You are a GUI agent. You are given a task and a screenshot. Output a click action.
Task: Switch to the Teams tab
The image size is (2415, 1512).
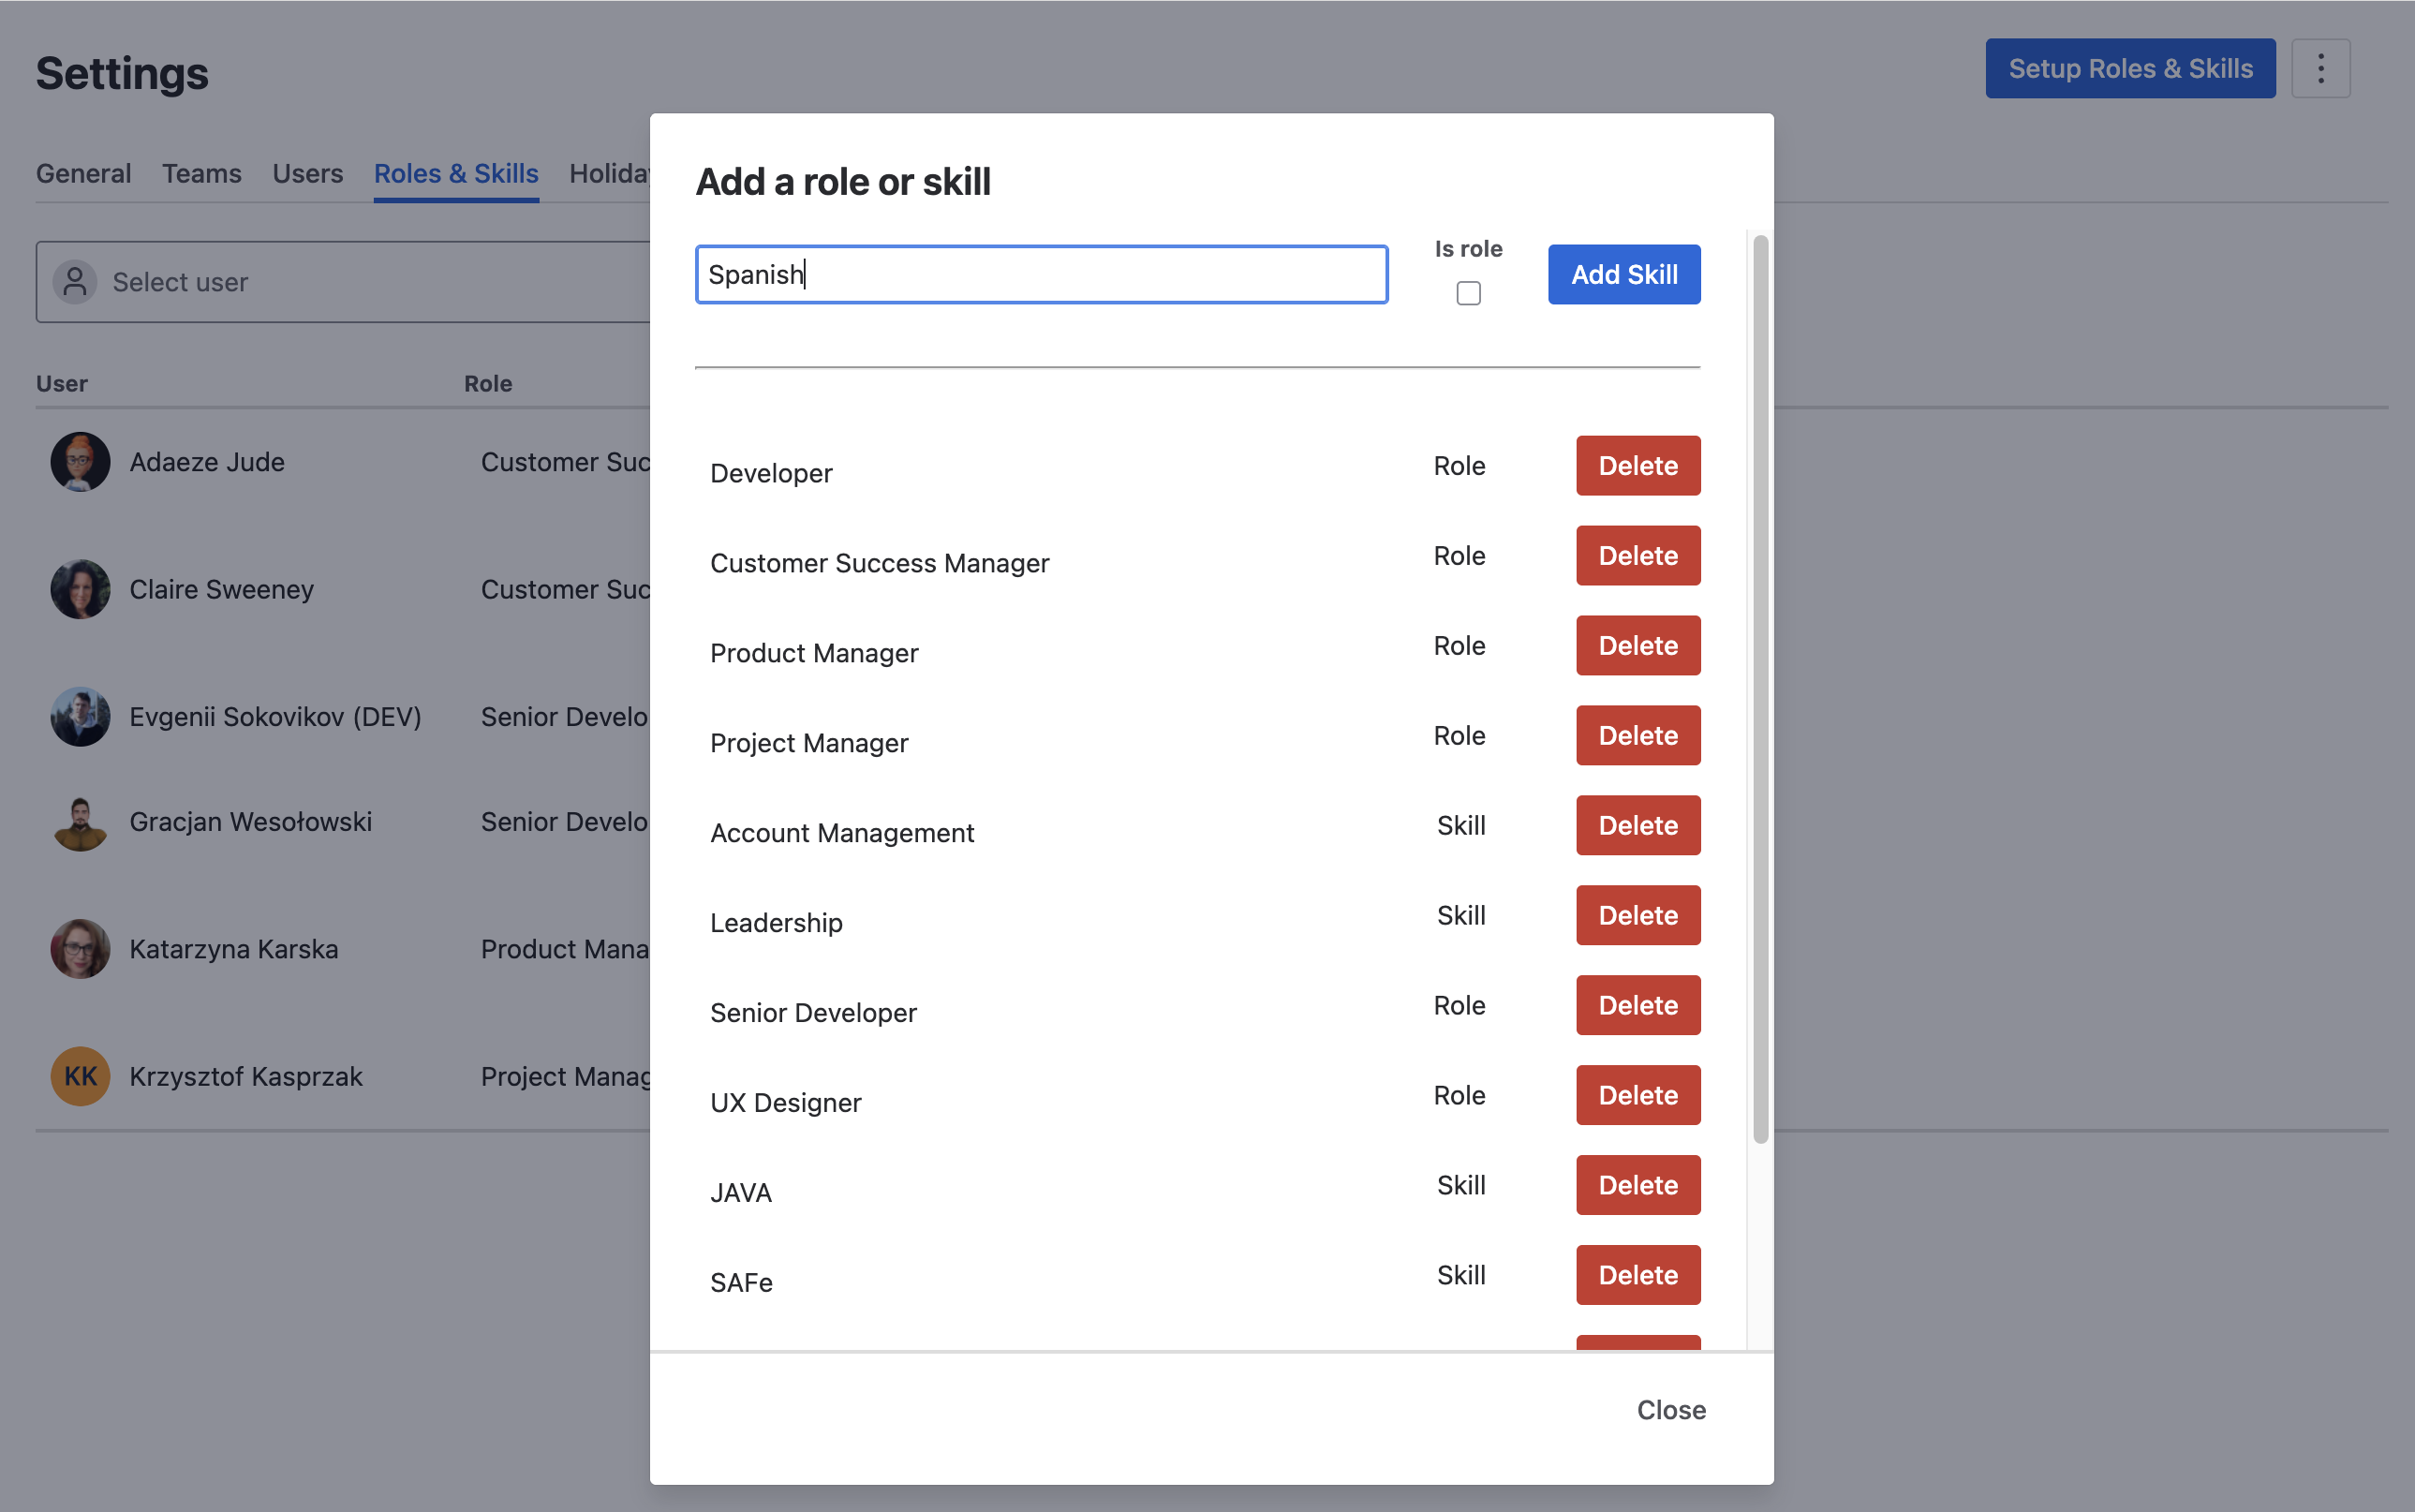[x=201, y=173]
